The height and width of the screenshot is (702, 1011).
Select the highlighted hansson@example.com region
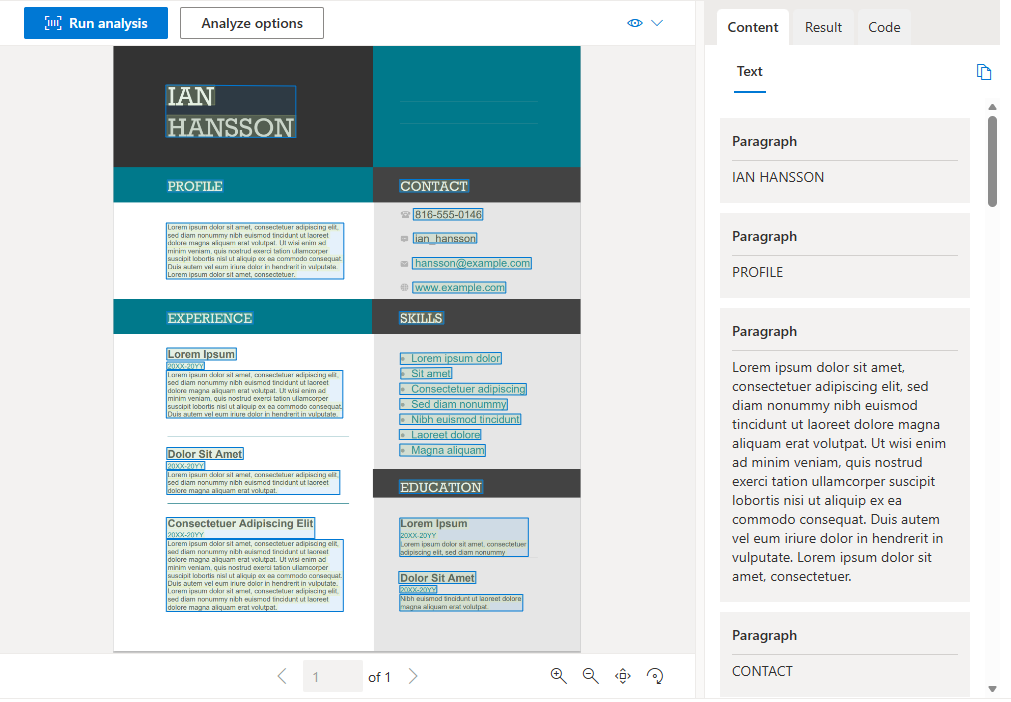point(471,263)
